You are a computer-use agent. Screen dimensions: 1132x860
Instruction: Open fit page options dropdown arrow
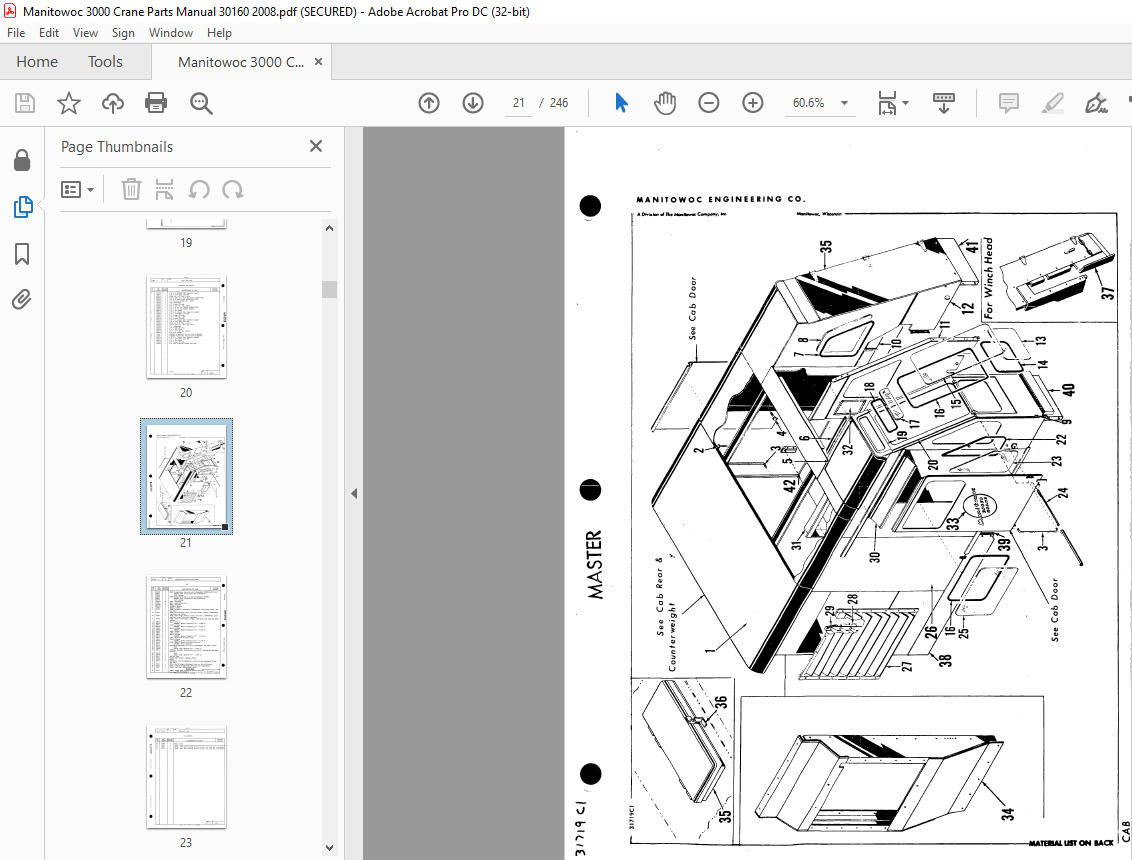tap(905, 103)
